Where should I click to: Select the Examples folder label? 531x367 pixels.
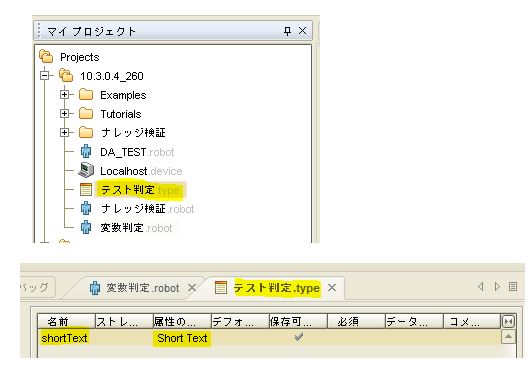tap(123, 95)
